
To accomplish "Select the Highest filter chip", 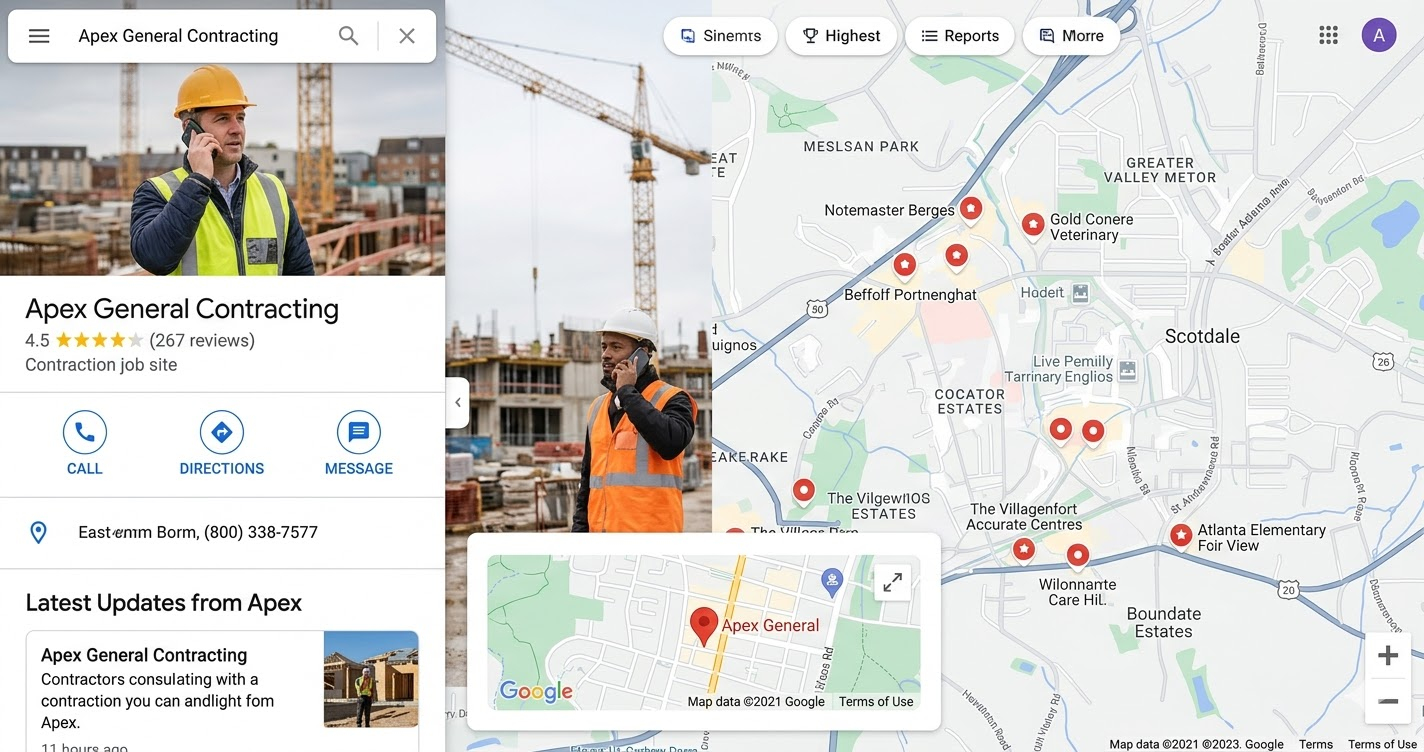I will 841,36.
